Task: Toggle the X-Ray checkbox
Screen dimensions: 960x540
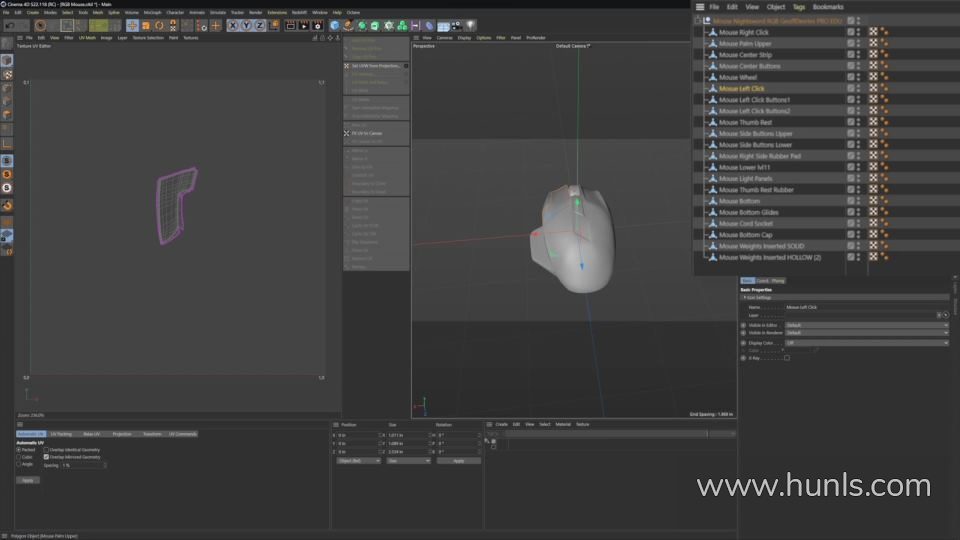Action: coord(786,357)
